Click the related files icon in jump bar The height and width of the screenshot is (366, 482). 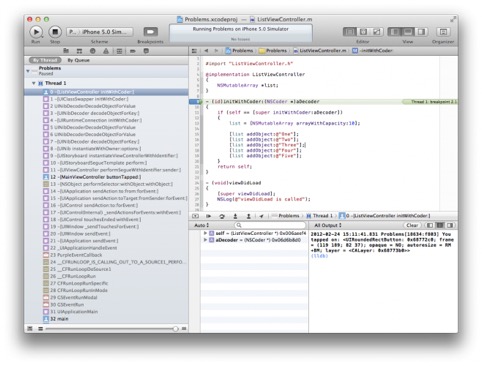coord(194,51)
